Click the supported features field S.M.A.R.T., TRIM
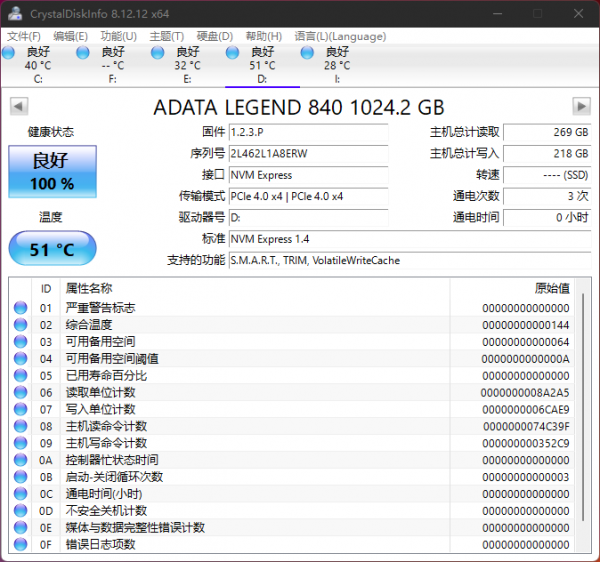Image resolution: width=600 pixels, height=562 pixels. pos(410,261)
